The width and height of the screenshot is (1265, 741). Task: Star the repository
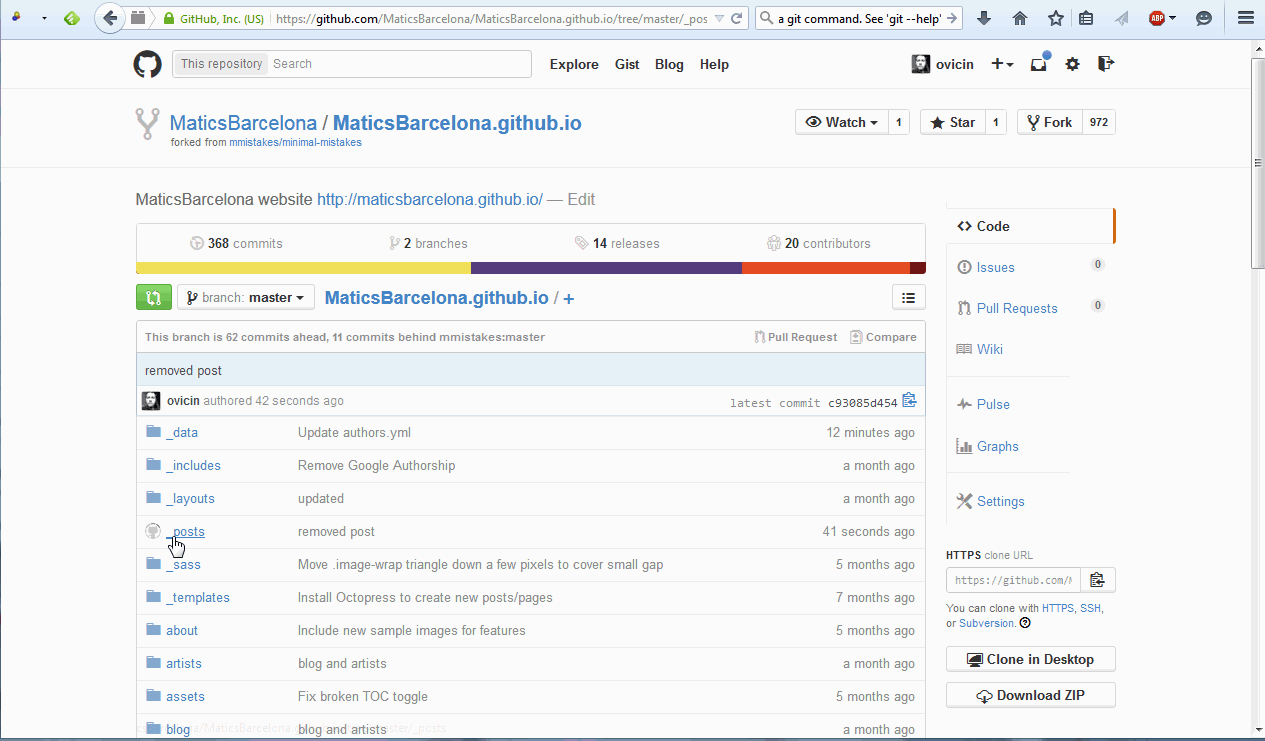pyautogui.click(x=952, y=122)
